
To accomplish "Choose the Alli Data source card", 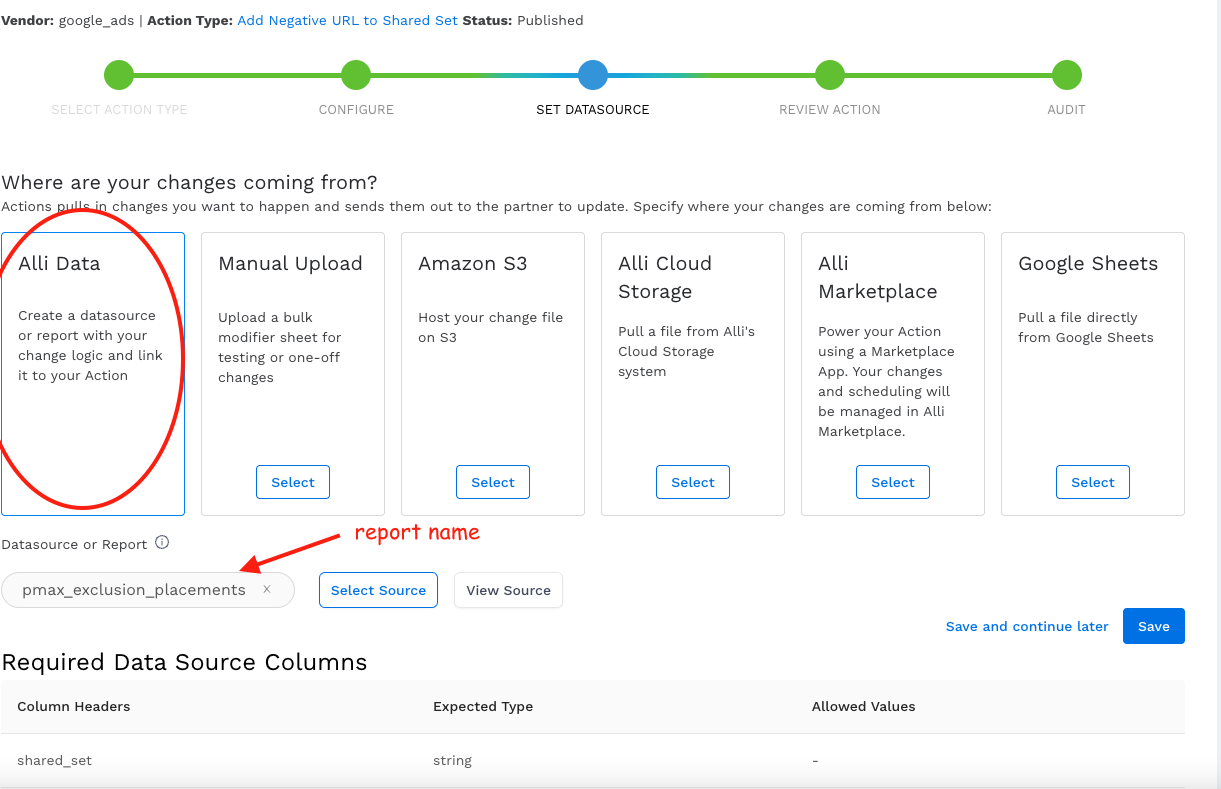I will [x=93, y=373].
